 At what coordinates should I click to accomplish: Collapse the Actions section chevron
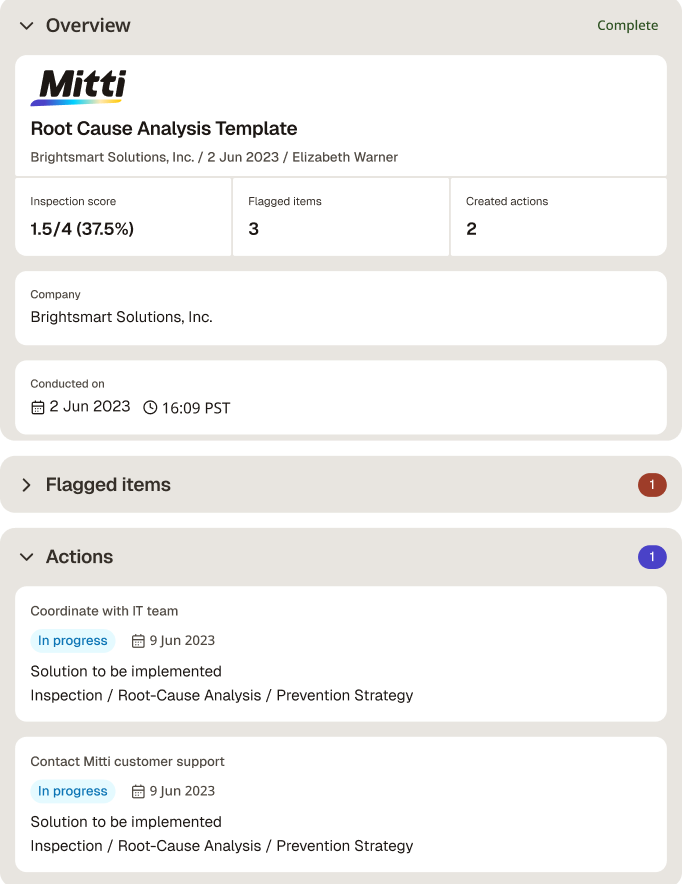tap(27, 557)
